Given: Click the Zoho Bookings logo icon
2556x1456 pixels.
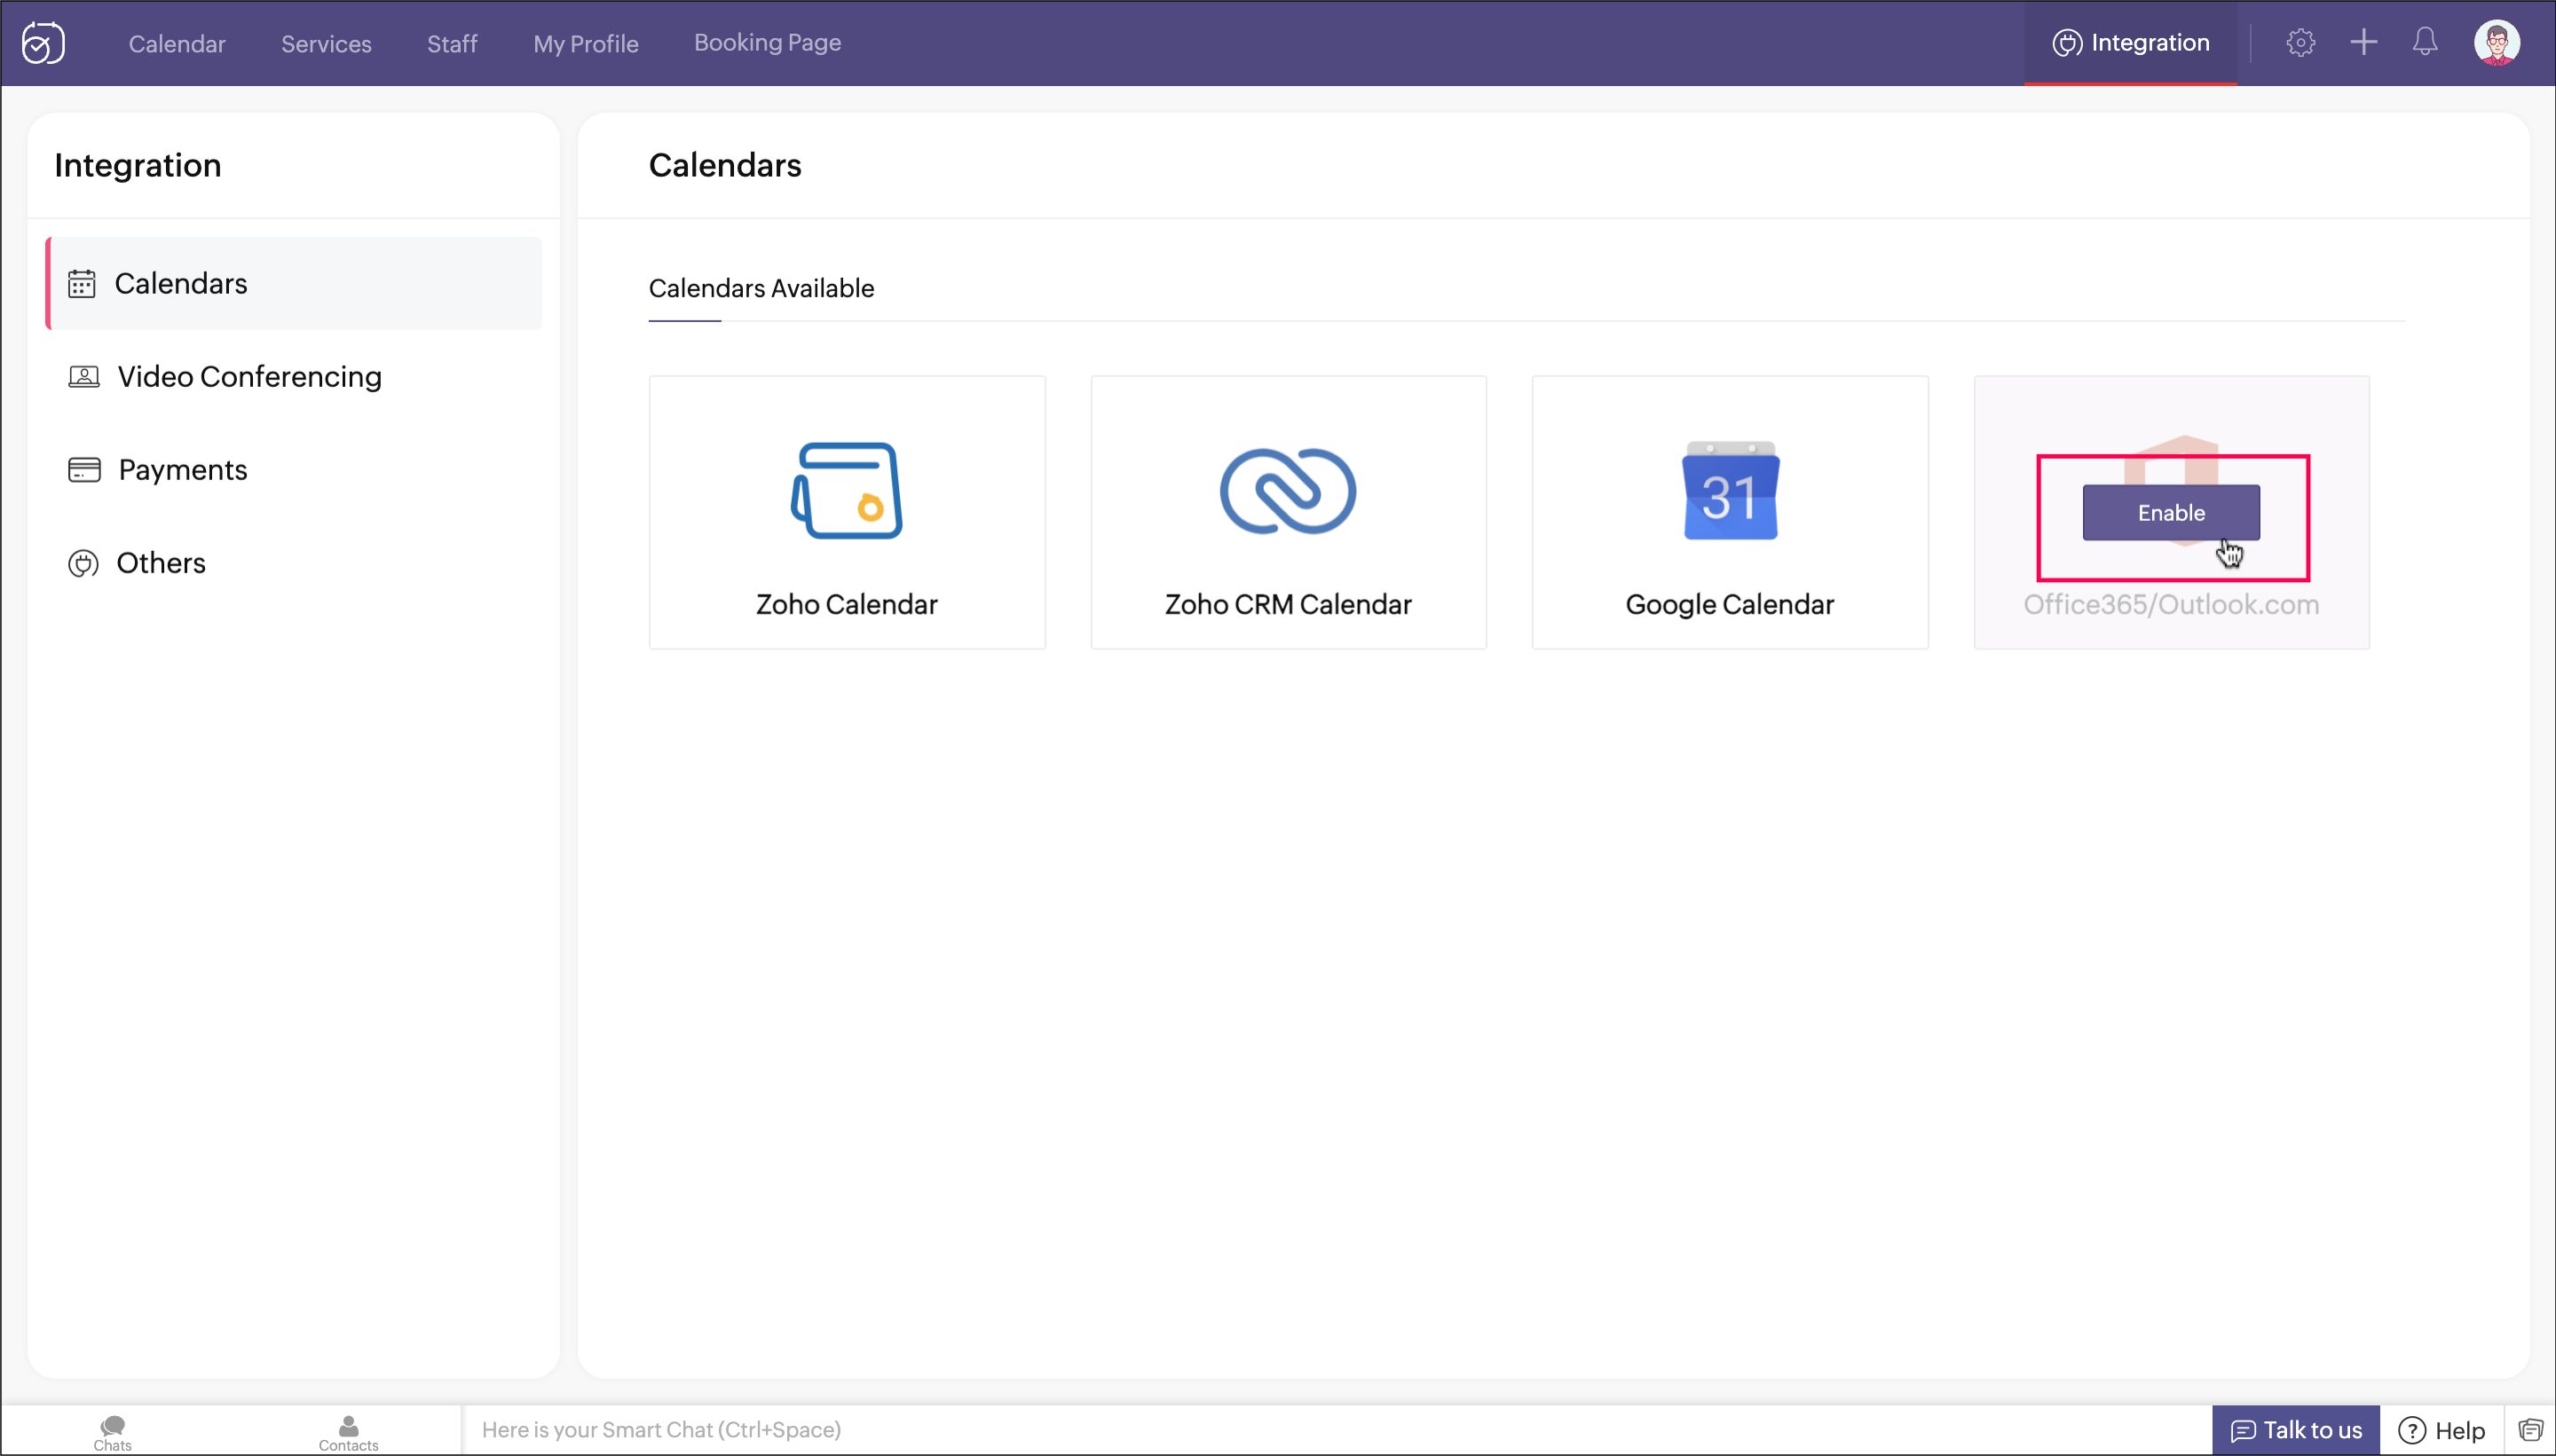Looking at the screenshot, I should tap(43, 43).
